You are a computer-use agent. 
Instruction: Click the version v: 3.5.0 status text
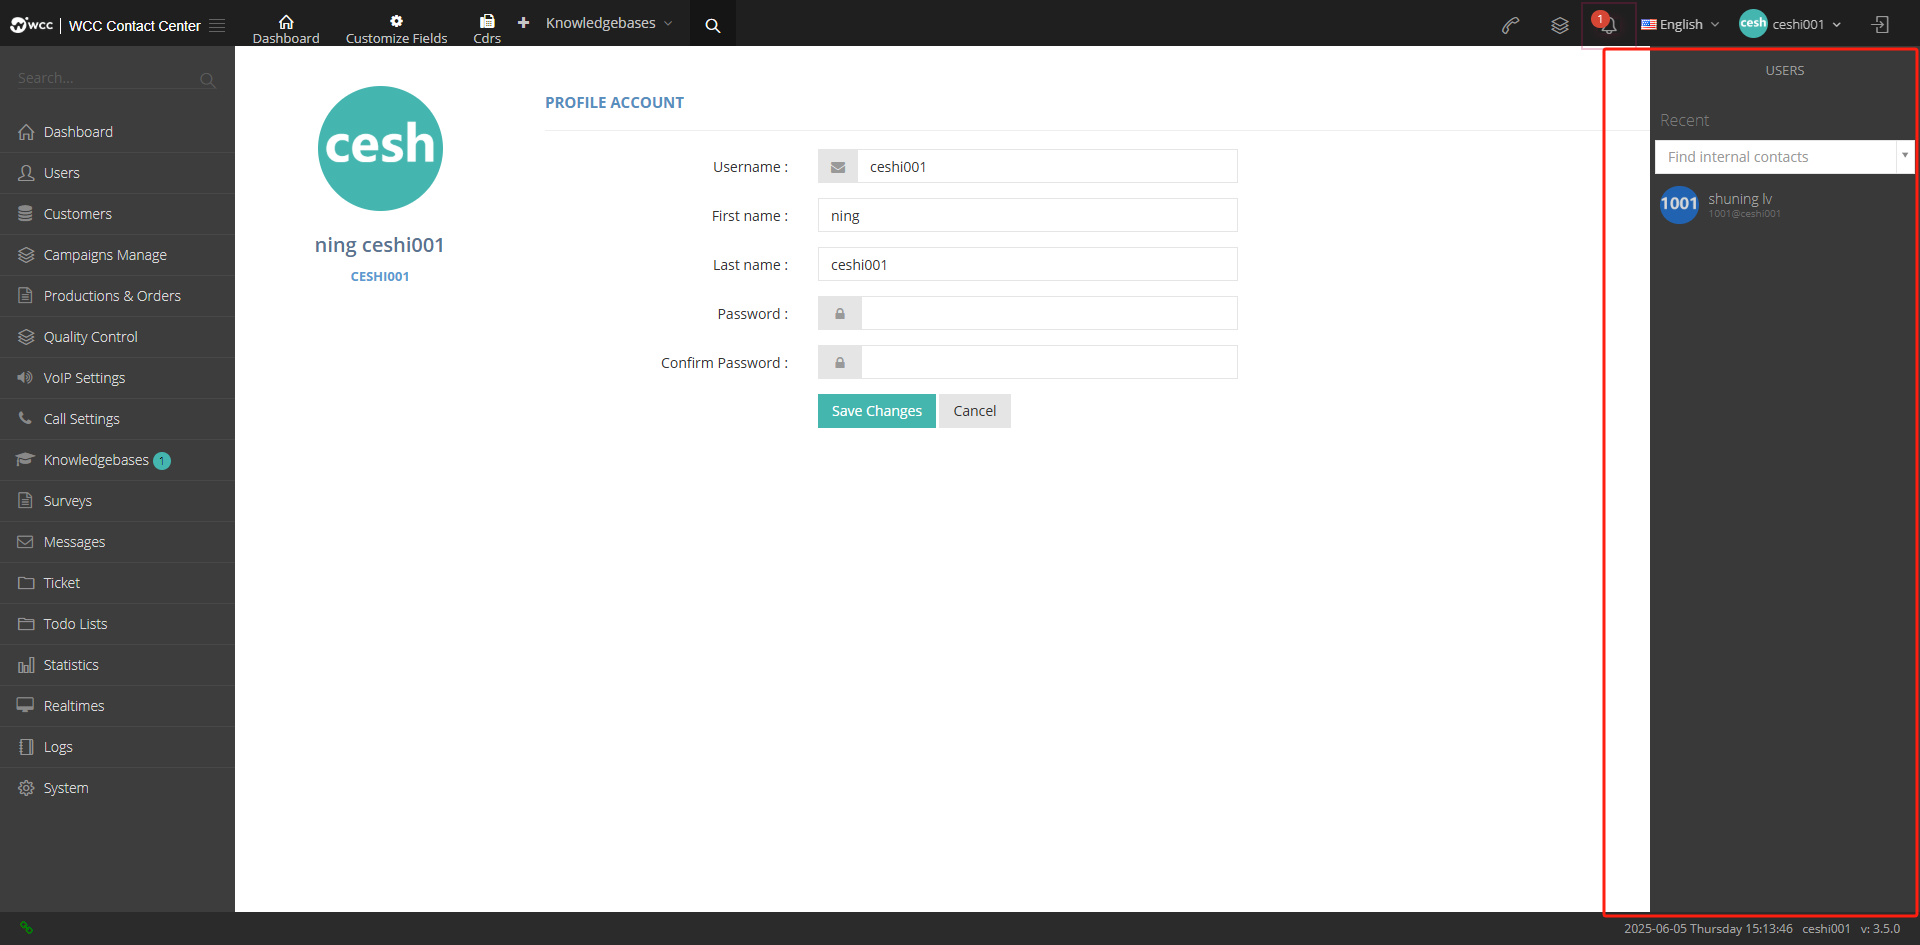point(1880,929)
